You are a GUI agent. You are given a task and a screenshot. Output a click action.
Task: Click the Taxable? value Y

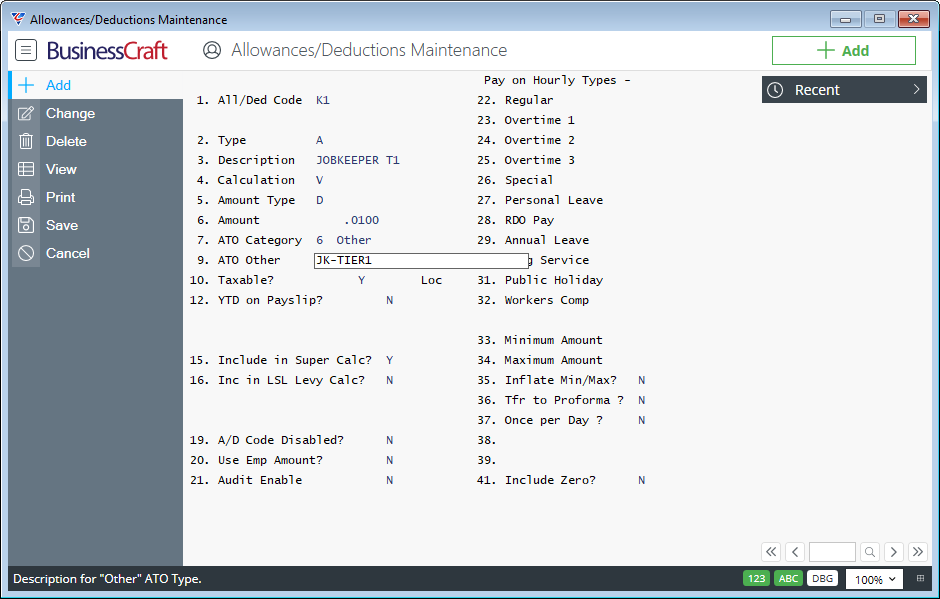pos(361,280)
